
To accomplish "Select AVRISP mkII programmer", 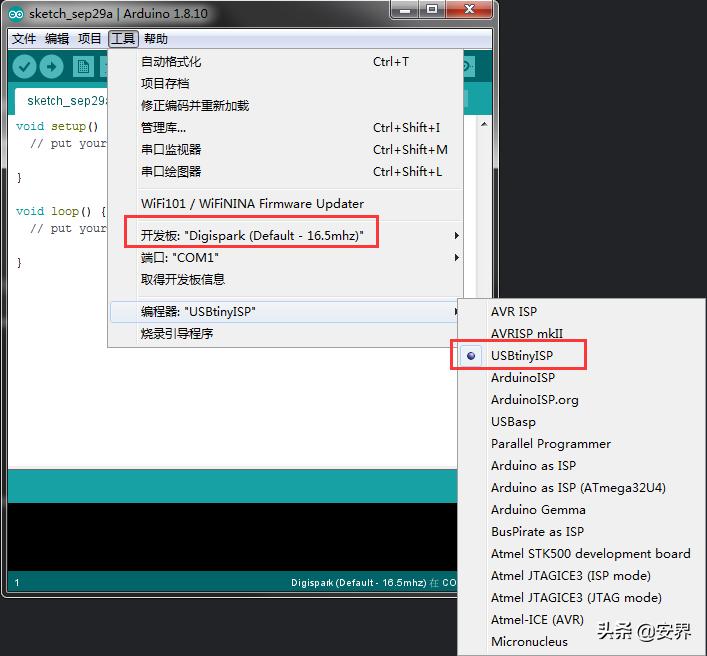I will click(x=581, y=334).
